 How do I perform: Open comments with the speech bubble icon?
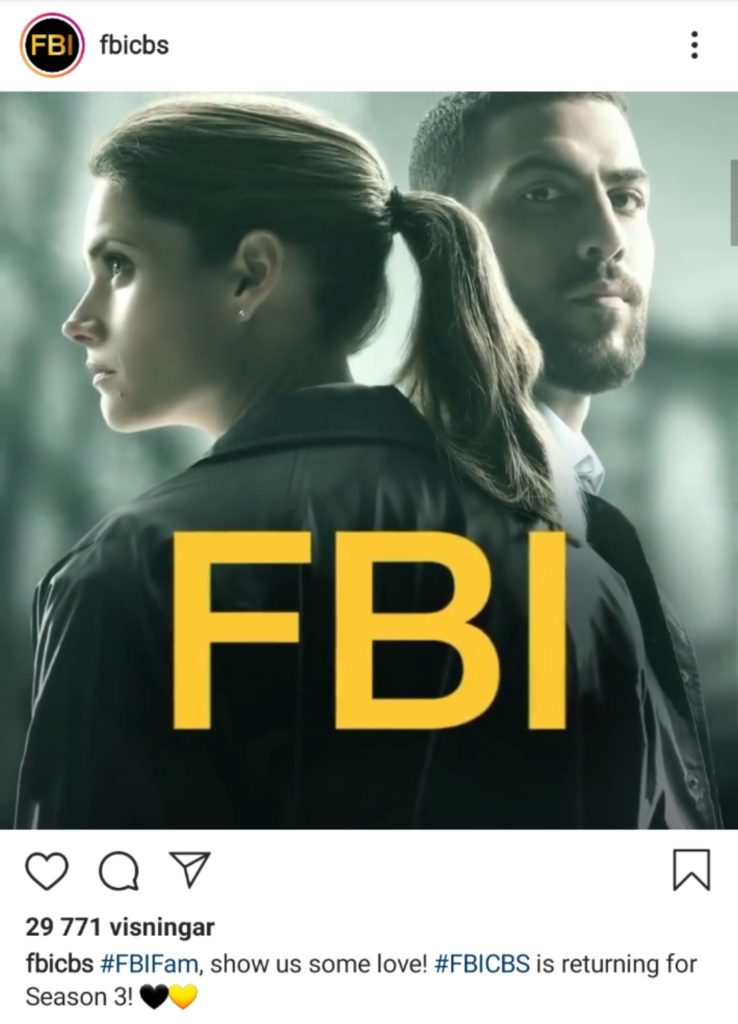[119, 872]
